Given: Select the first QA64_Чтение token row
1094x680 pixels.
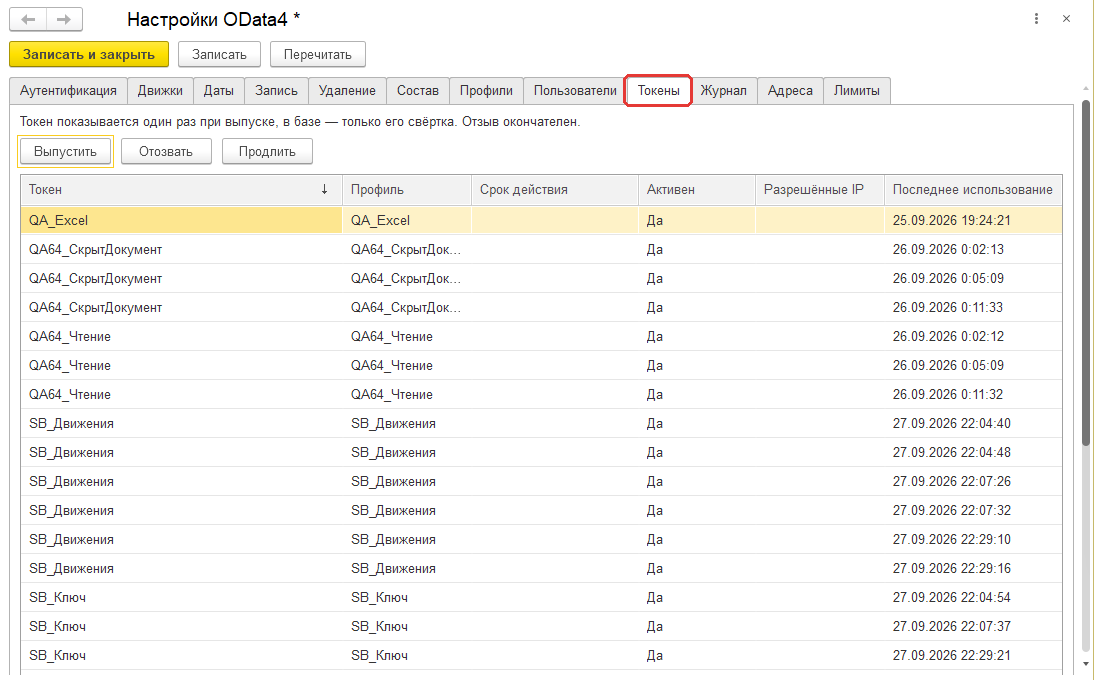Looking at the screenshot, I should (541, 336).
